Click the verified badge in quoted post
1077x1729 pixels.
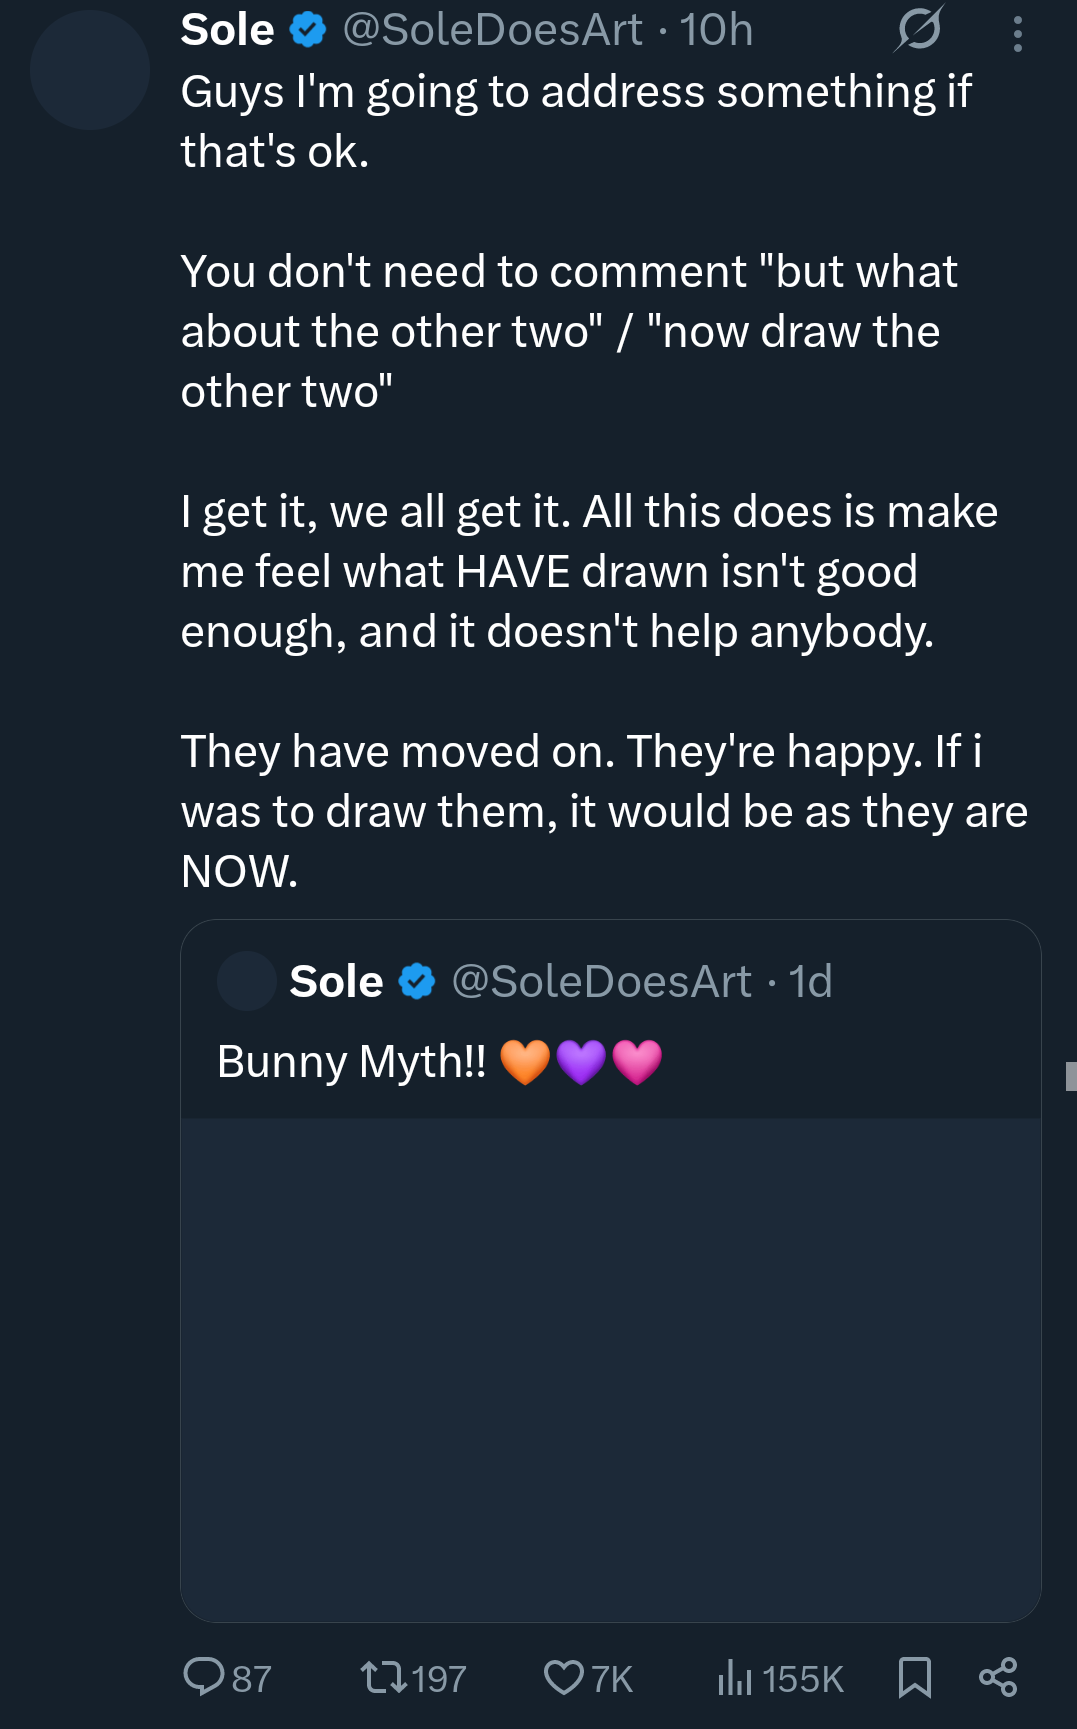coord(417,982)
